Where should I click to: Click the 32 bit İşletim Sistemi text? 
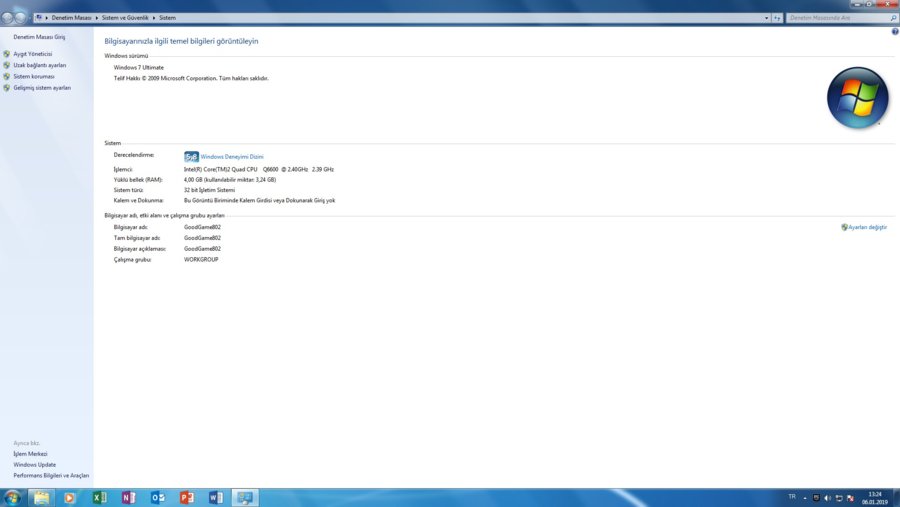209,190
